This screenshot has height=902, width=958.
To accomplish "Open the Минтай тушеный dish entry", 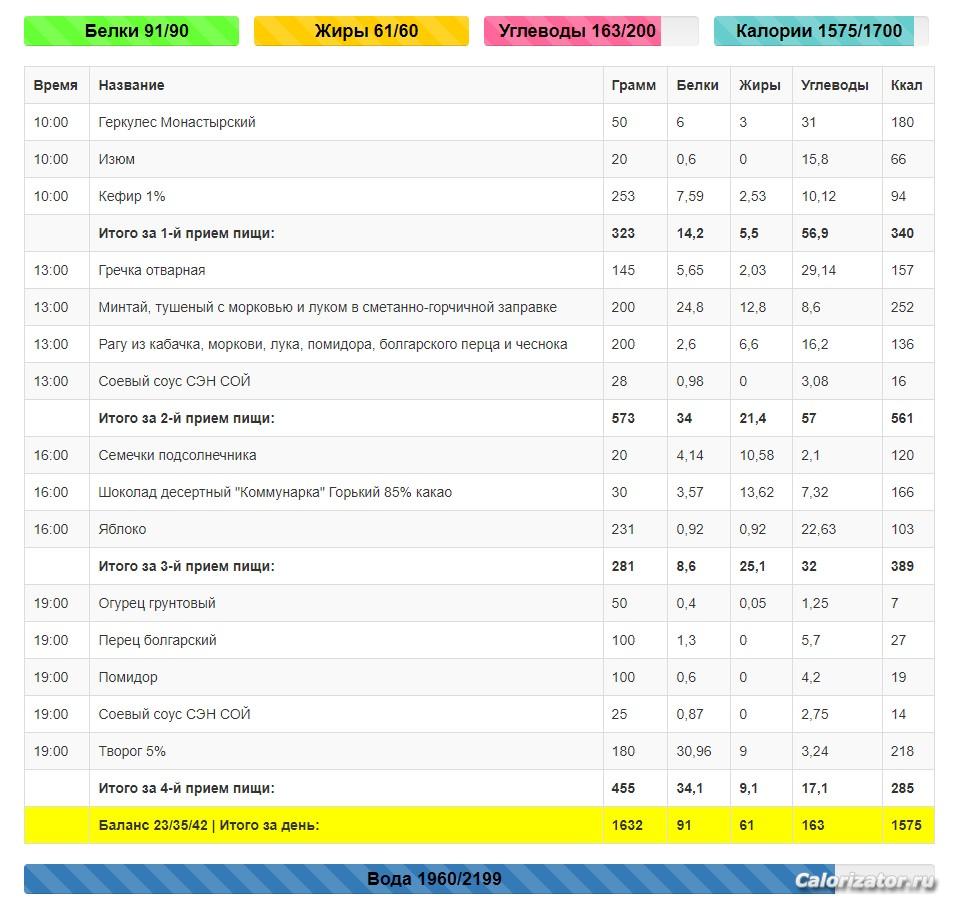I will pyautogui.click(x=327, y=307).
